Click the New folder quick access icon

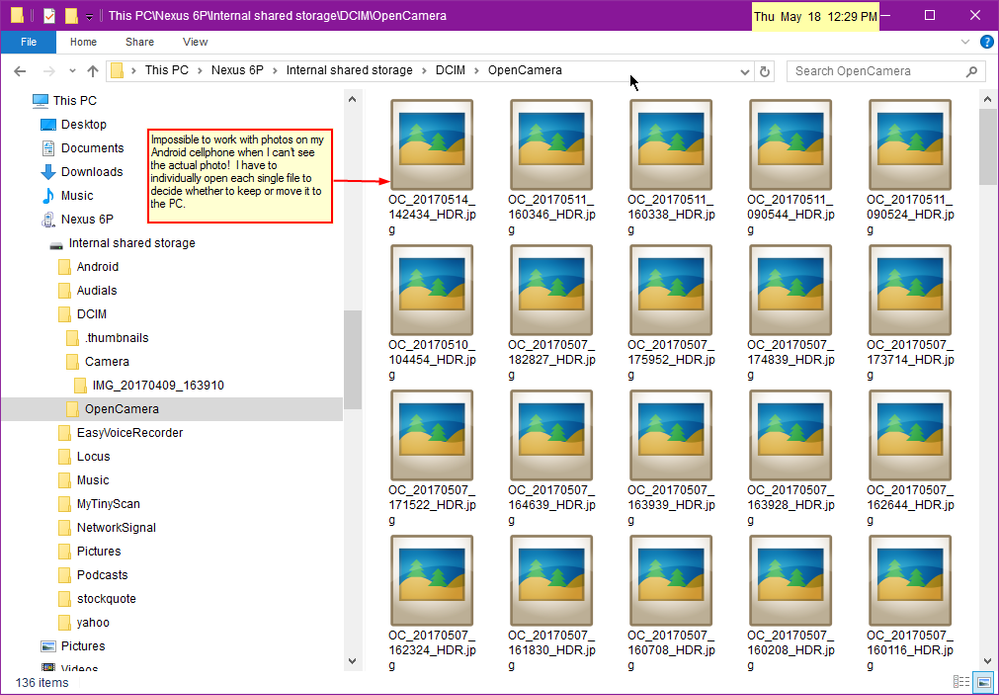pyautogui.click(x=71, y=15)
